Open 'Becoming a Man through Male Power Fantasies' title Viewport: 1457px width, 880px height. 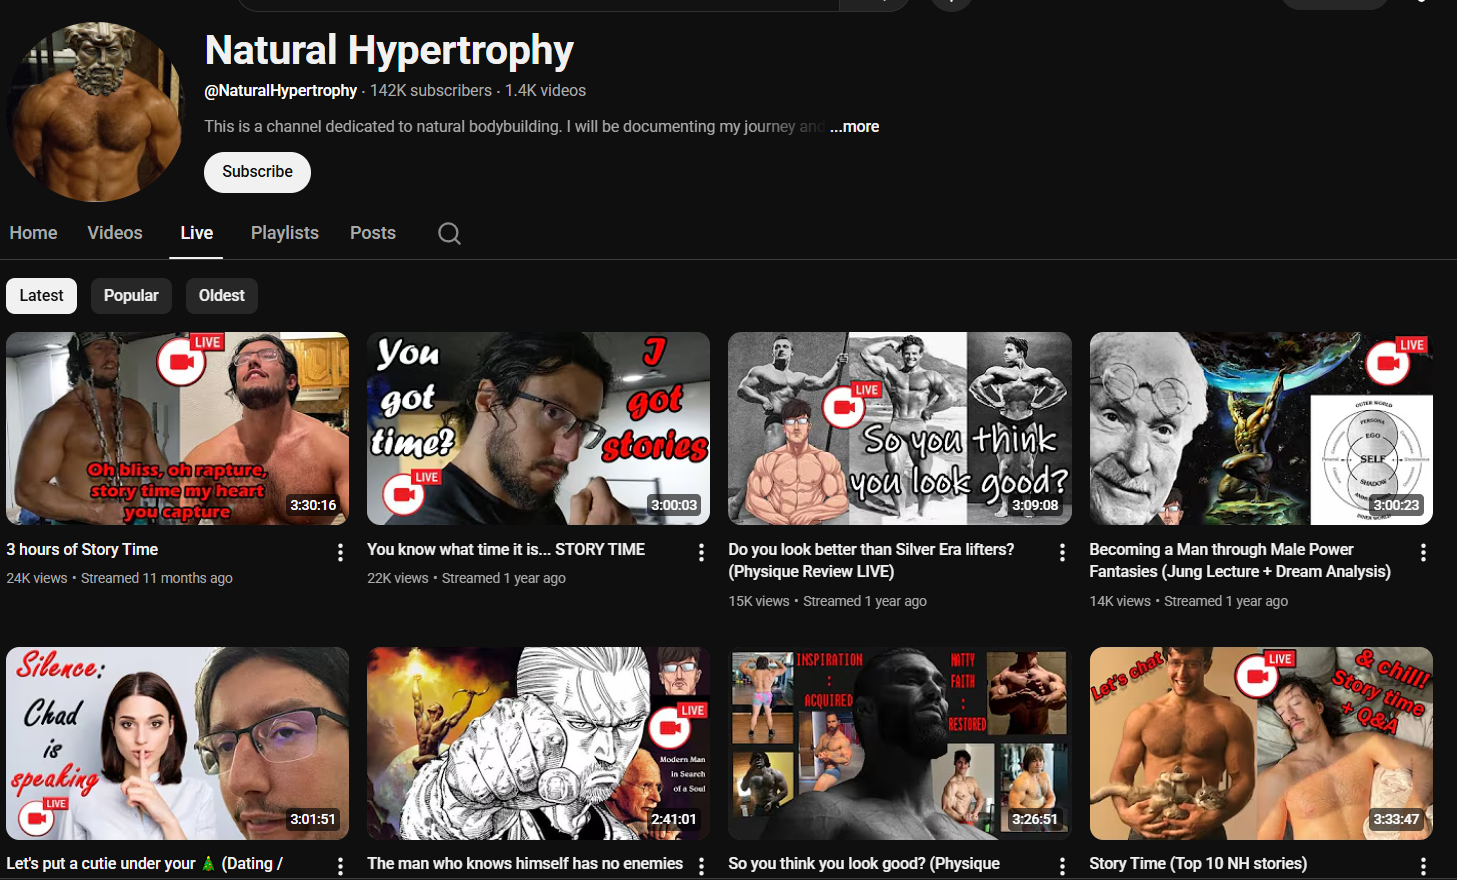coord(1240,560)
